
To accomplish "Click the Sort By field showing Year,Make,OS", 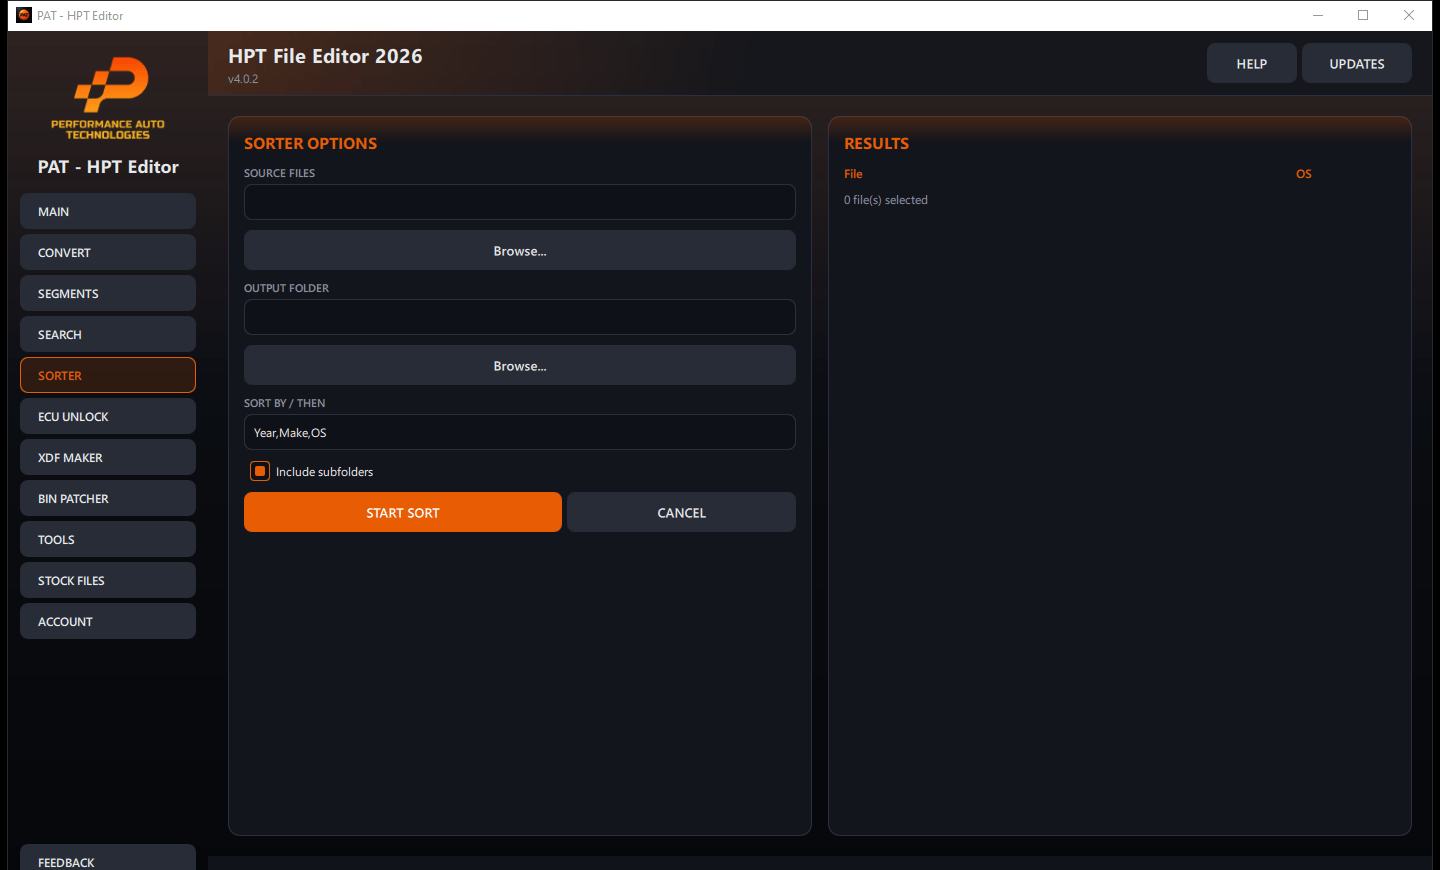I will [520, 432].
